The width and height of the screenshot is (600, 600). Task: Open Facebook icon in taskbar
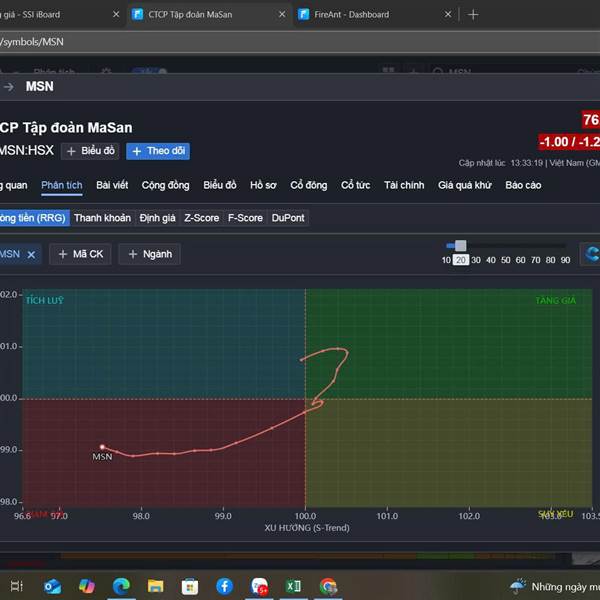click(224, 586)
